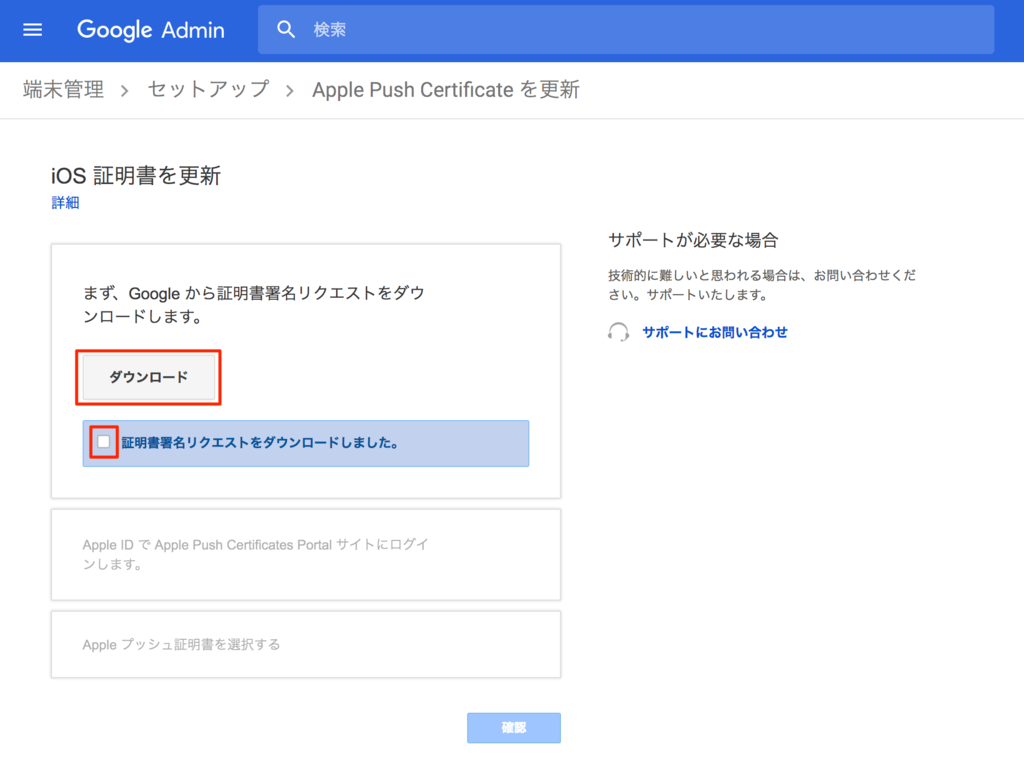
Task: Open the 詳細 link
Action: 65,203
